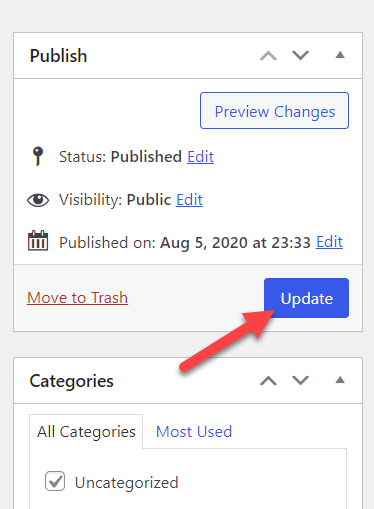Viewport: 374px width, 509px height.
Task: Switch to the Most Used tab
Action: (194, 432)
